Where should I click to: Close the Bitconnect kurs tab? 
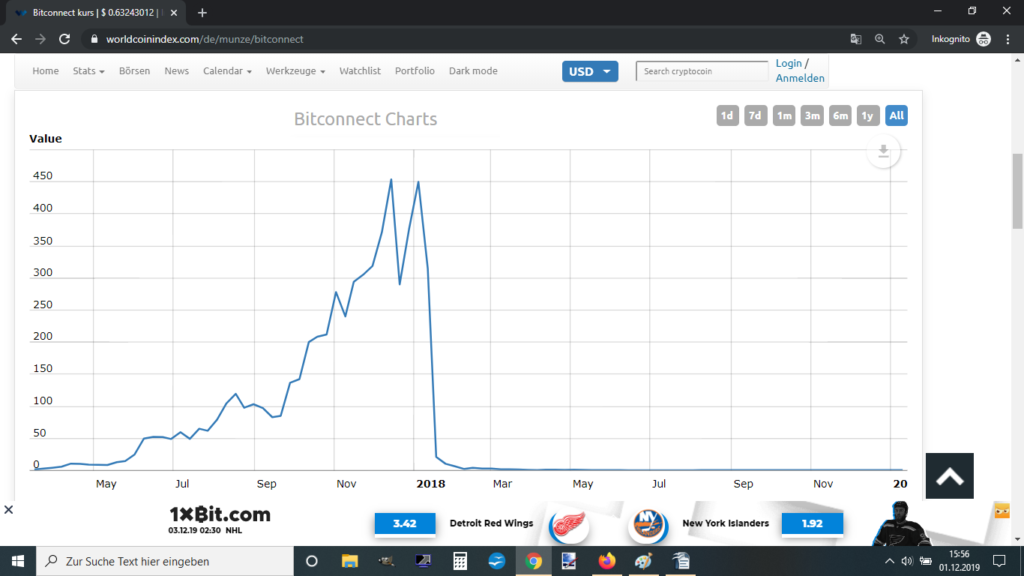(x=174, y=12)
